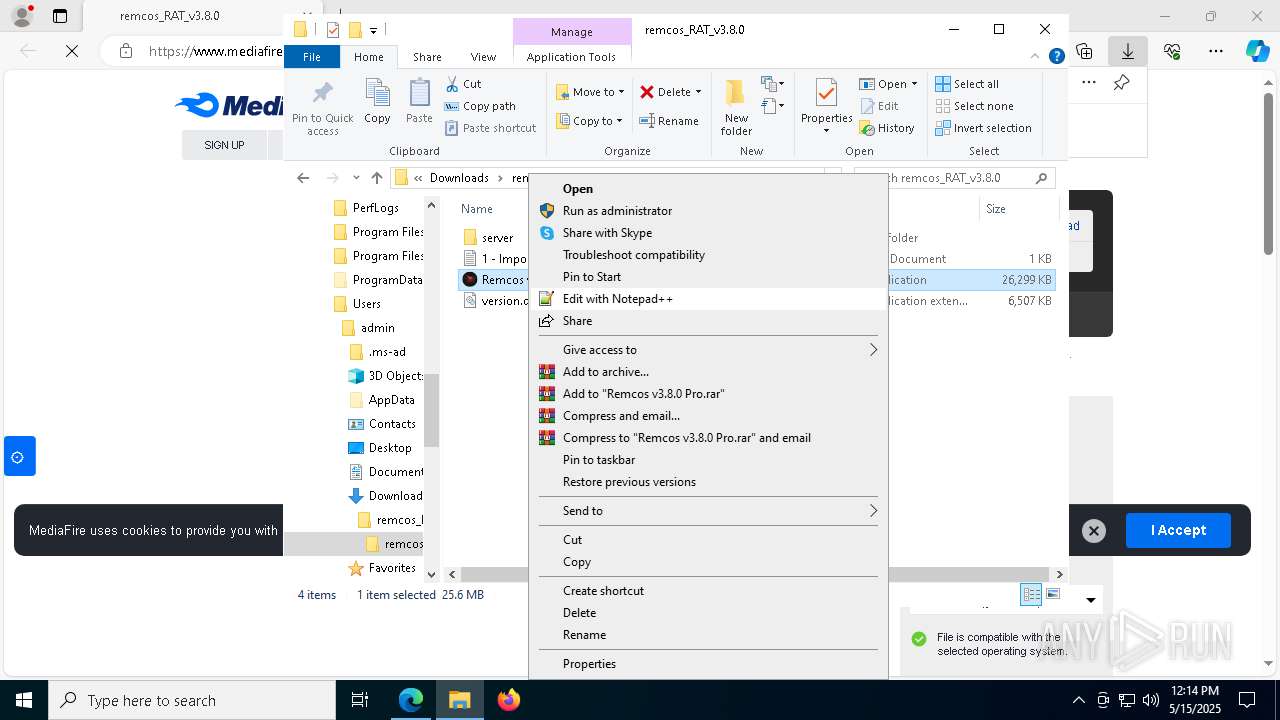Image resolution: width=1280 pixels, height=720 pixels.
Task: Click SIGN UP on MediaFire page
Action: [x=224, y=145]
